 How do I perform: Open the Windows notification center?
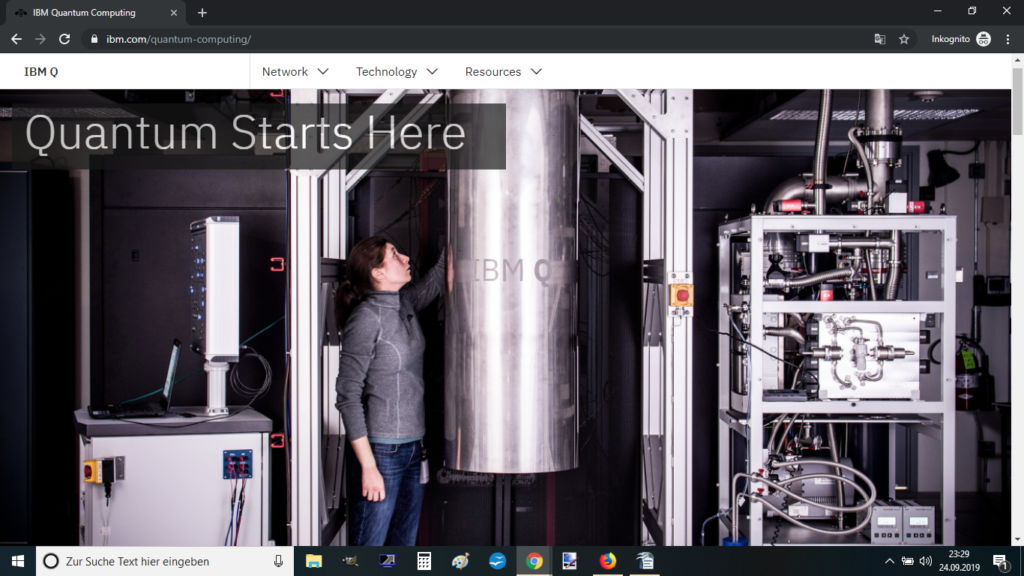pyautogui.click(x=1000, y=561)
